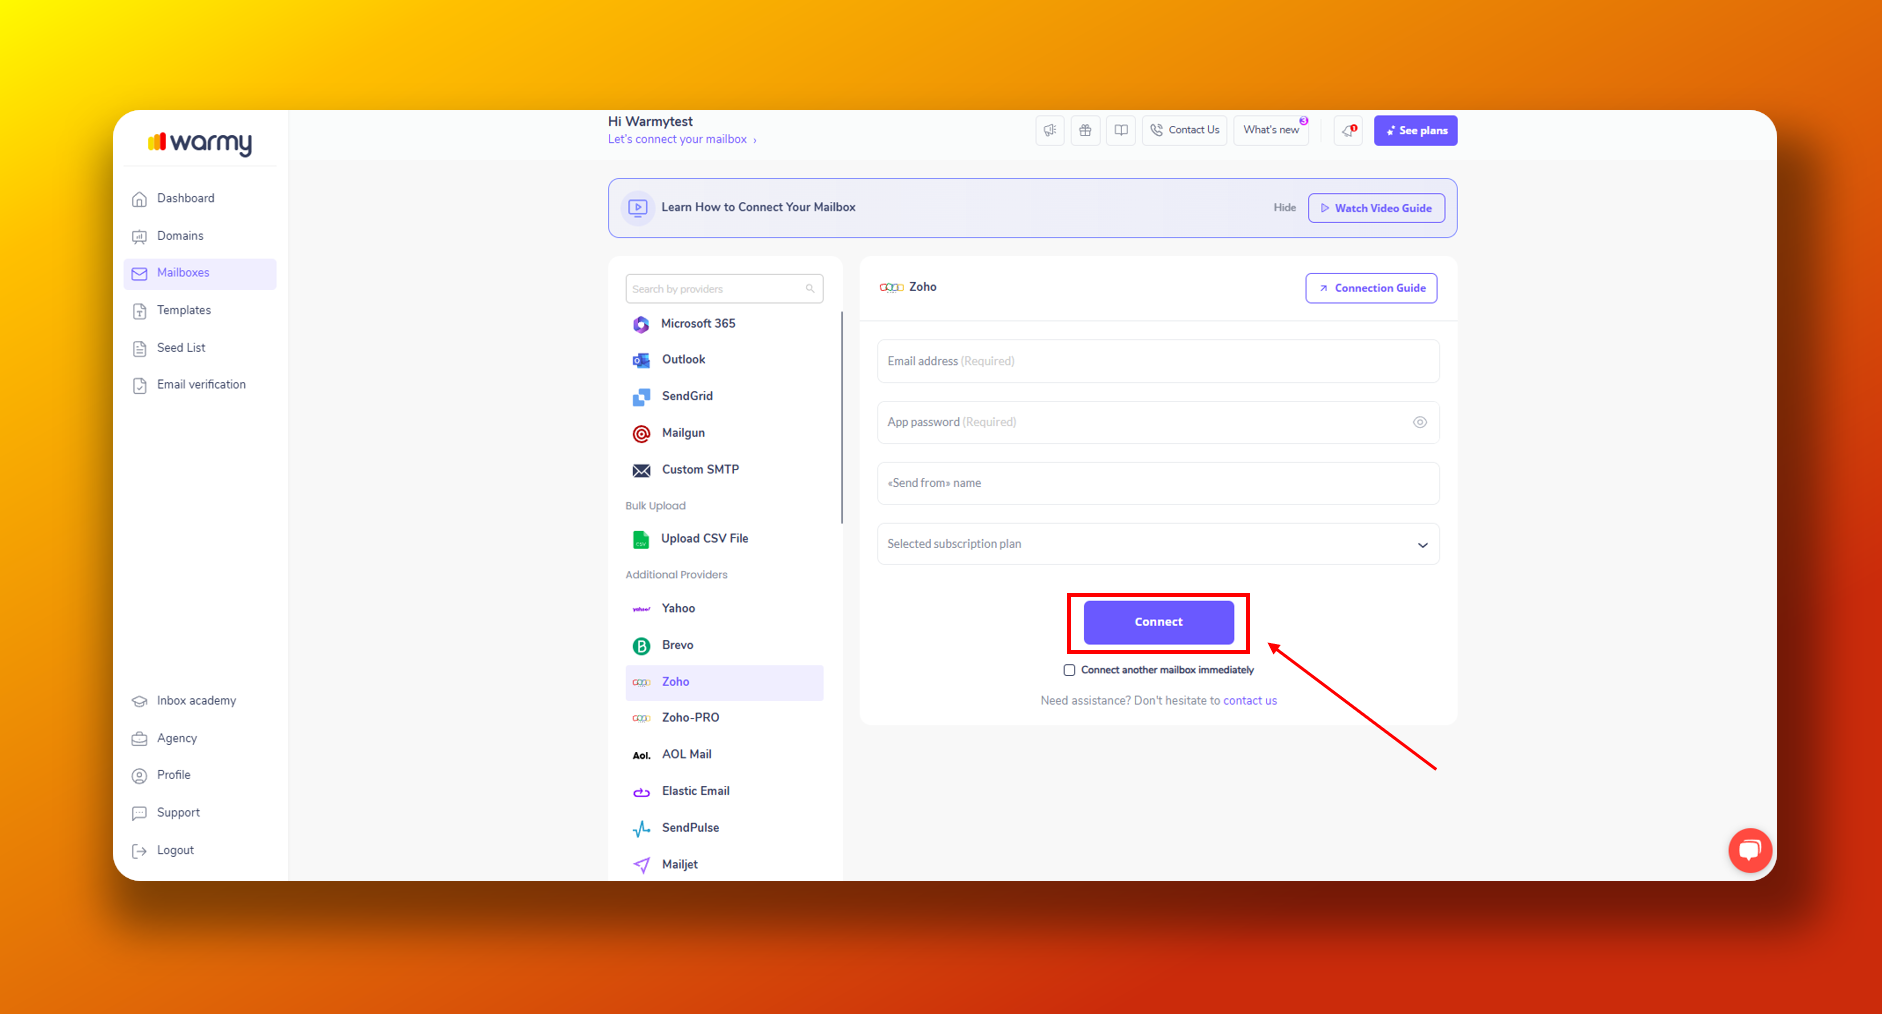The image size is (1882, 1014).
Task: Focus the Email address field
Action: 1158,361
